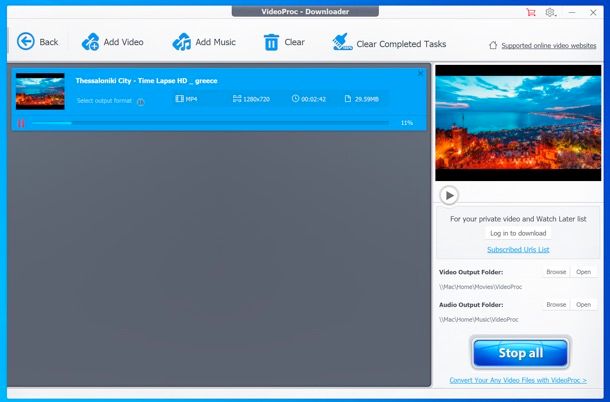Click the audio output path text

coord(479,319)
